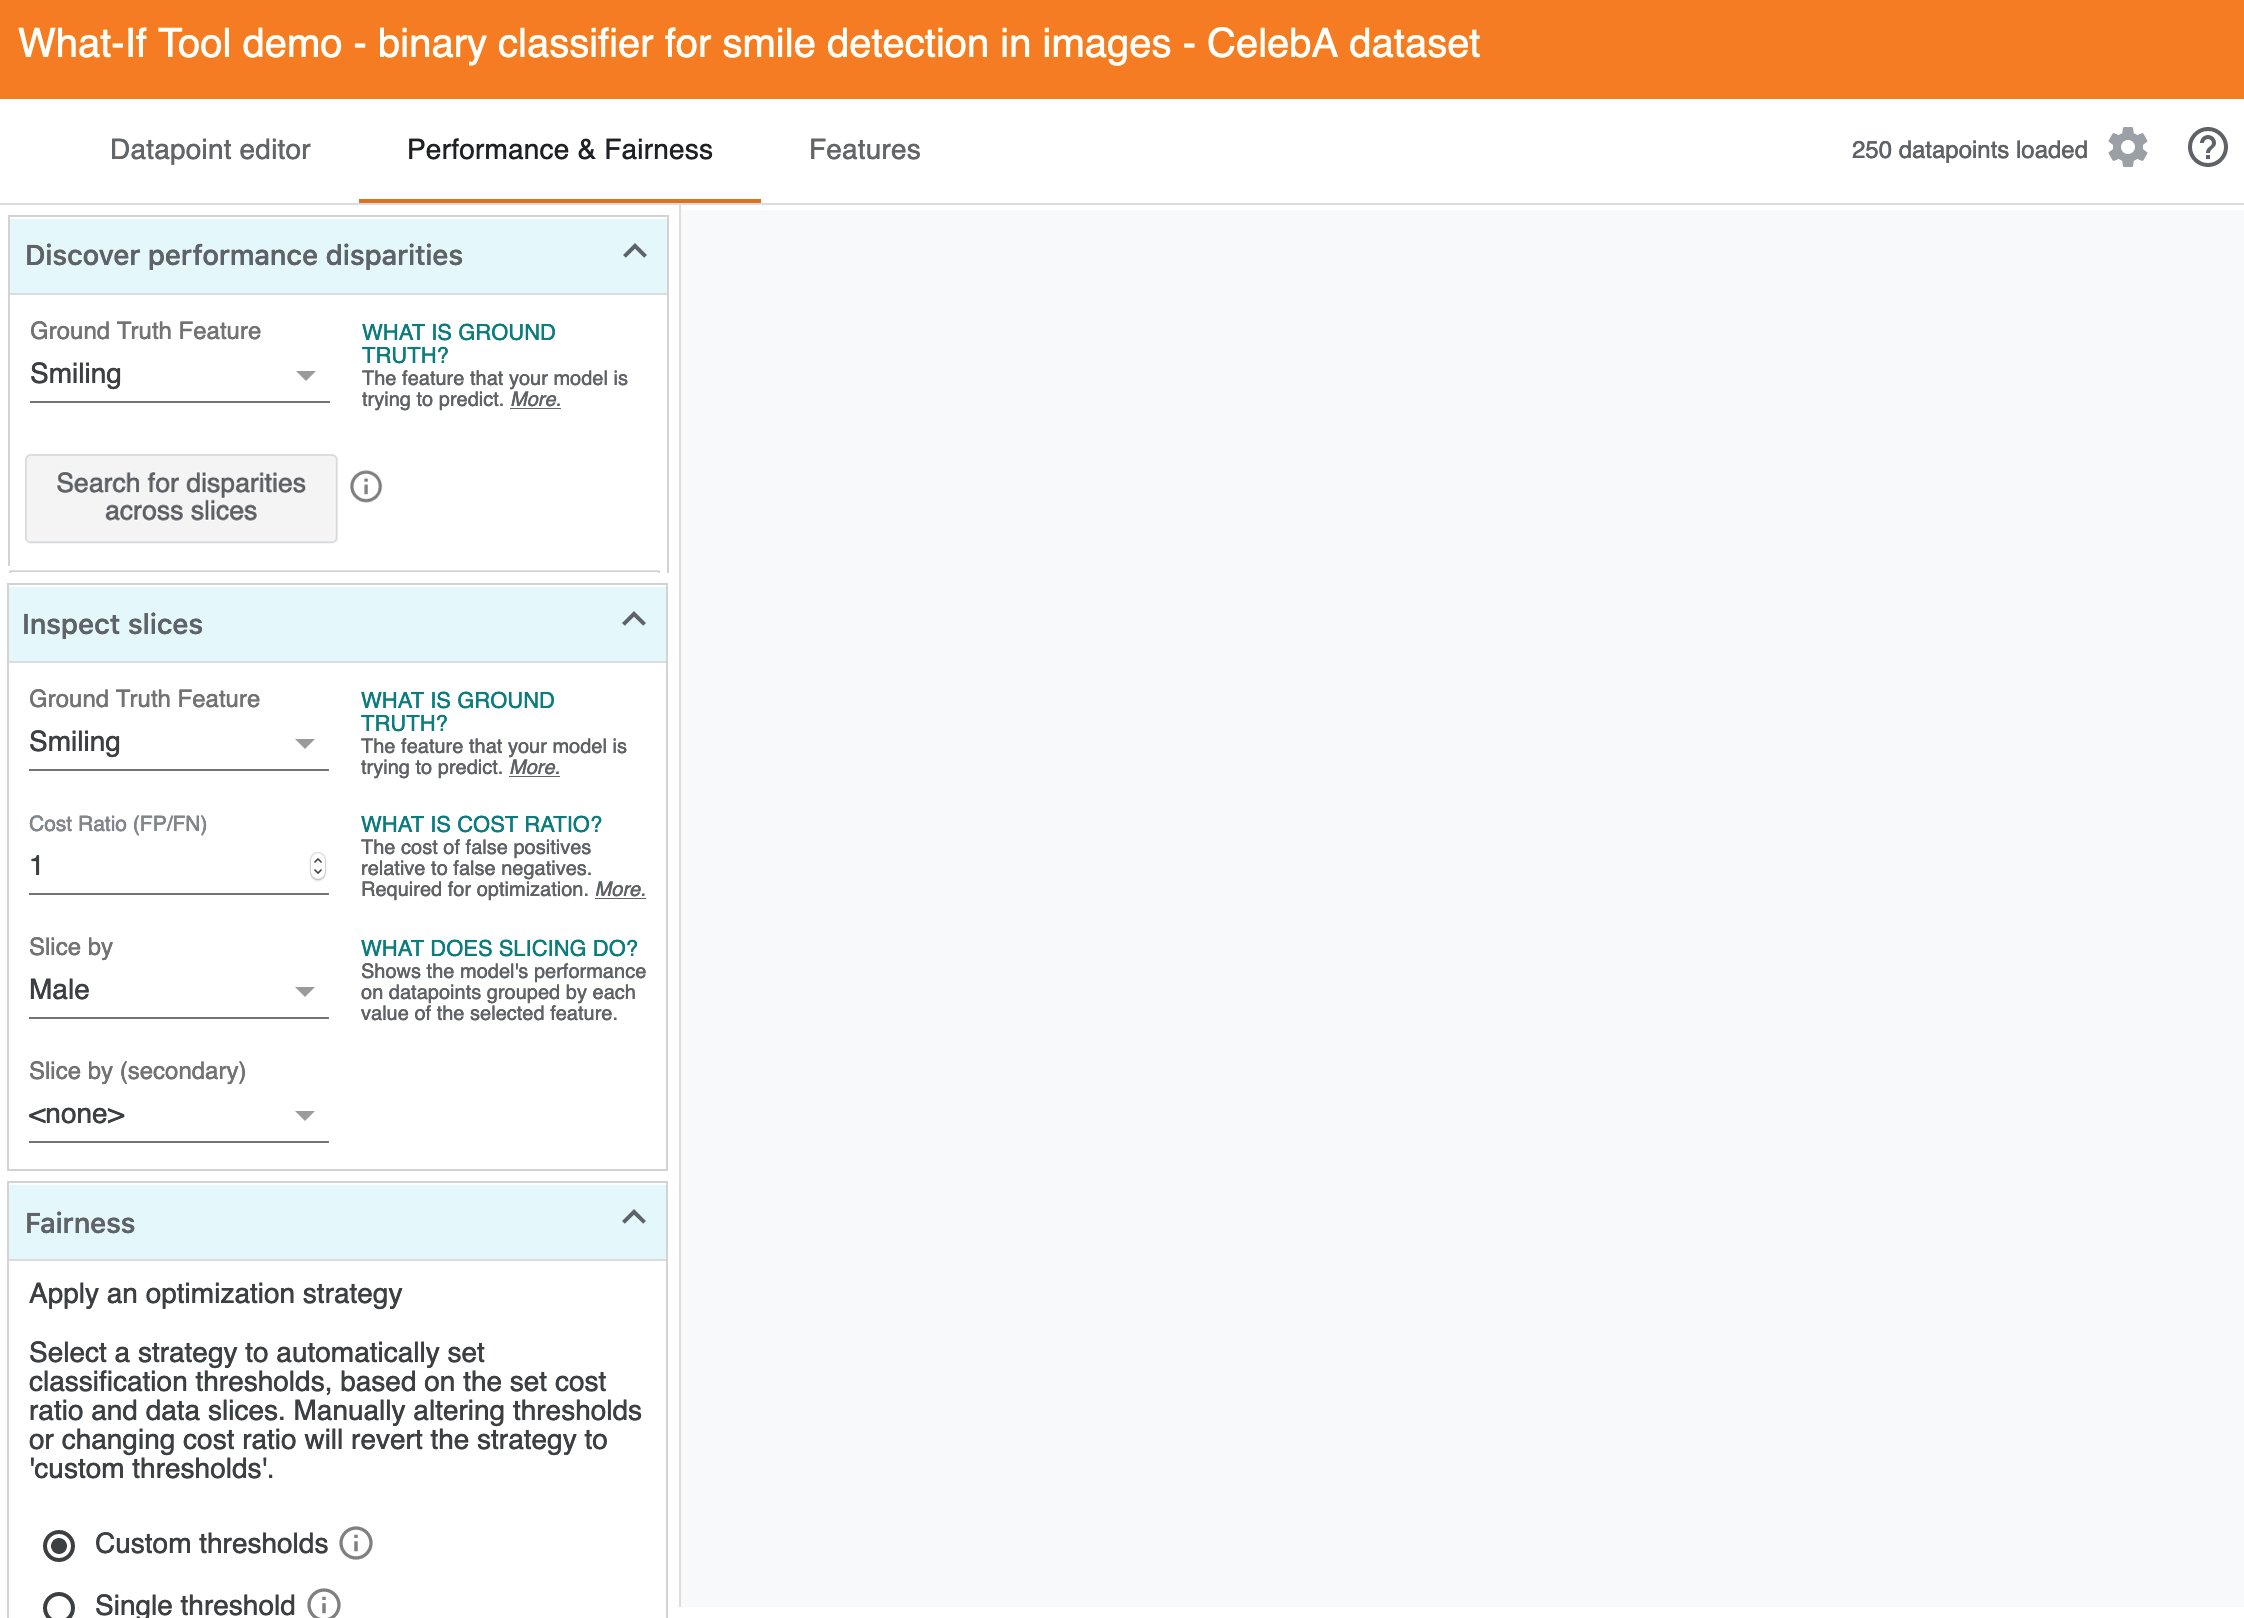The width and height of the screenshot is (2244, 1618).
Task: Open settings gear icon
Action: 2128,148
